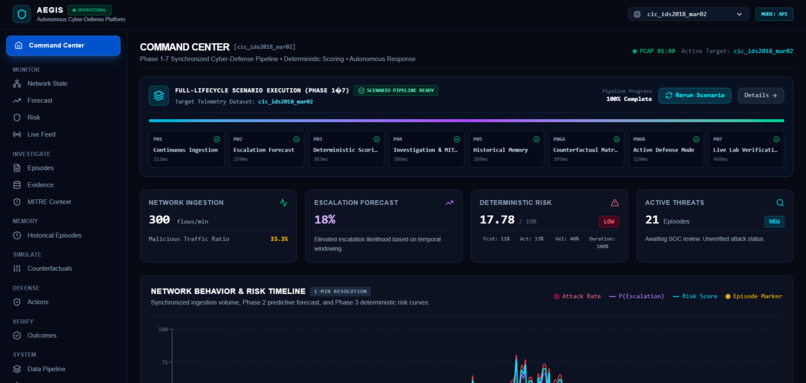Click the P06A Counterfactual Matrix checkmark
806x383 pixels.
tap(616, 139)
